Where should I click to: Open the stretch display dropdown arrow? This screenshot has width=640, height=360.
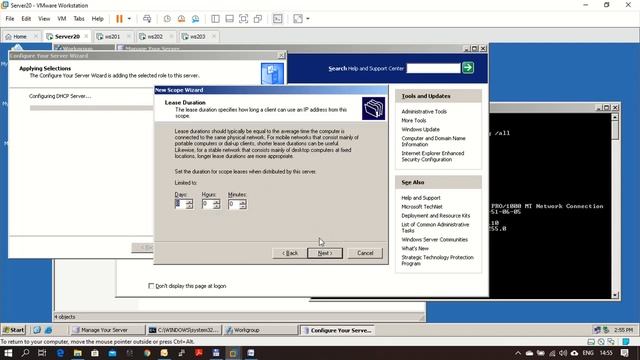coord(308,19)
